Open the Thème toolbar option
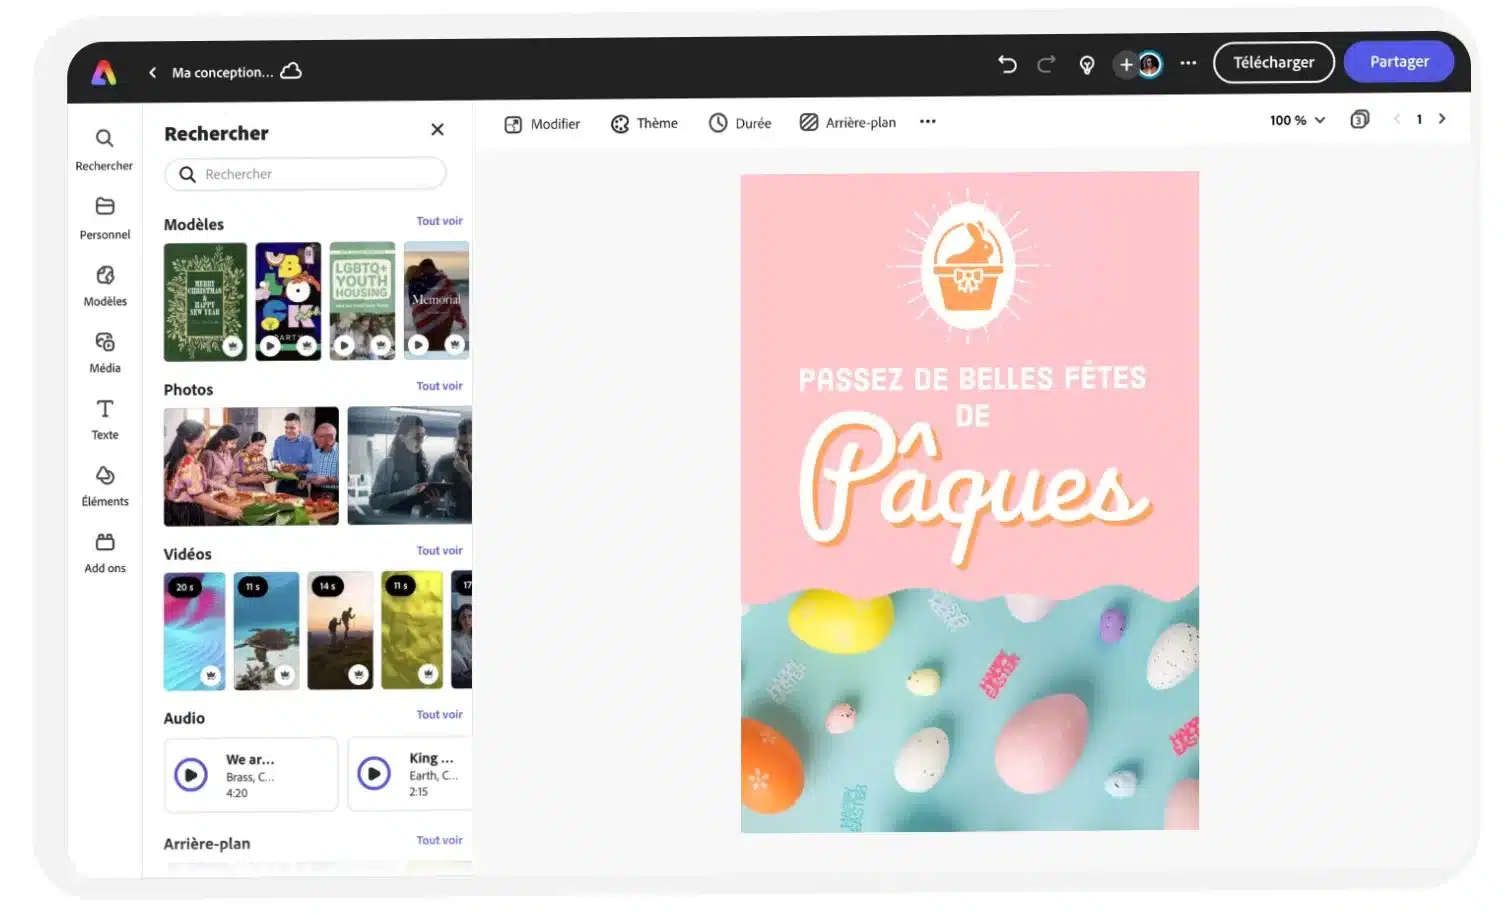This screenshot has width=1512, height=916. click(644, 123)
